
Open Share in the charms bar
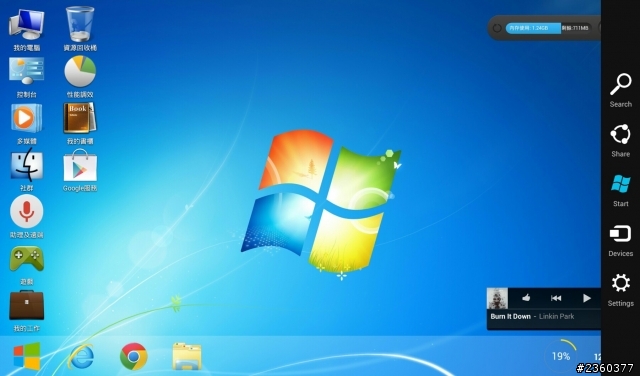click(x=620, y=140)
